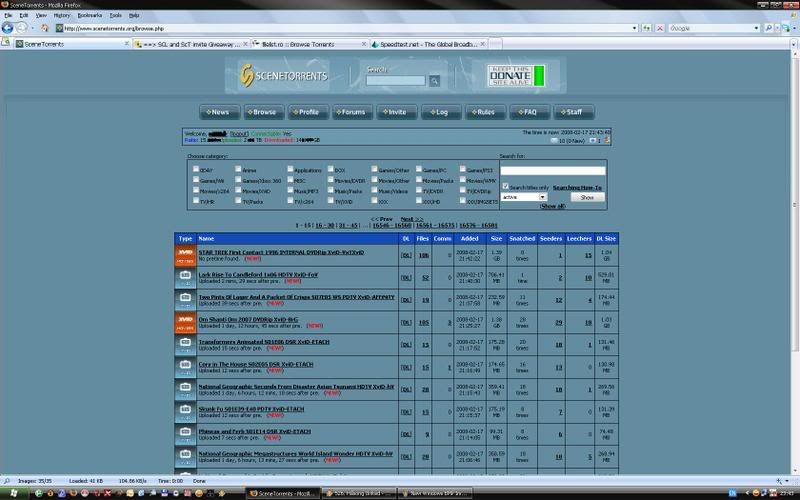Click the (Show all) link
The image size is (800, 500).
click(x=553, y=206)
